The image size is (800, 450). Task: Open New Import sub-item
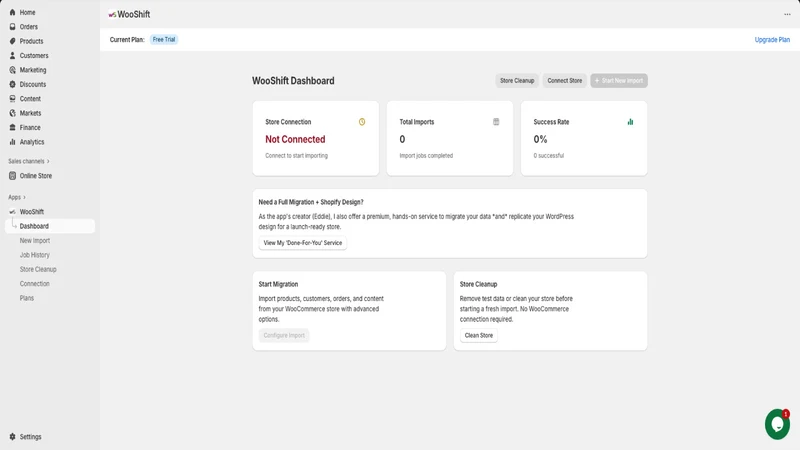35,240
